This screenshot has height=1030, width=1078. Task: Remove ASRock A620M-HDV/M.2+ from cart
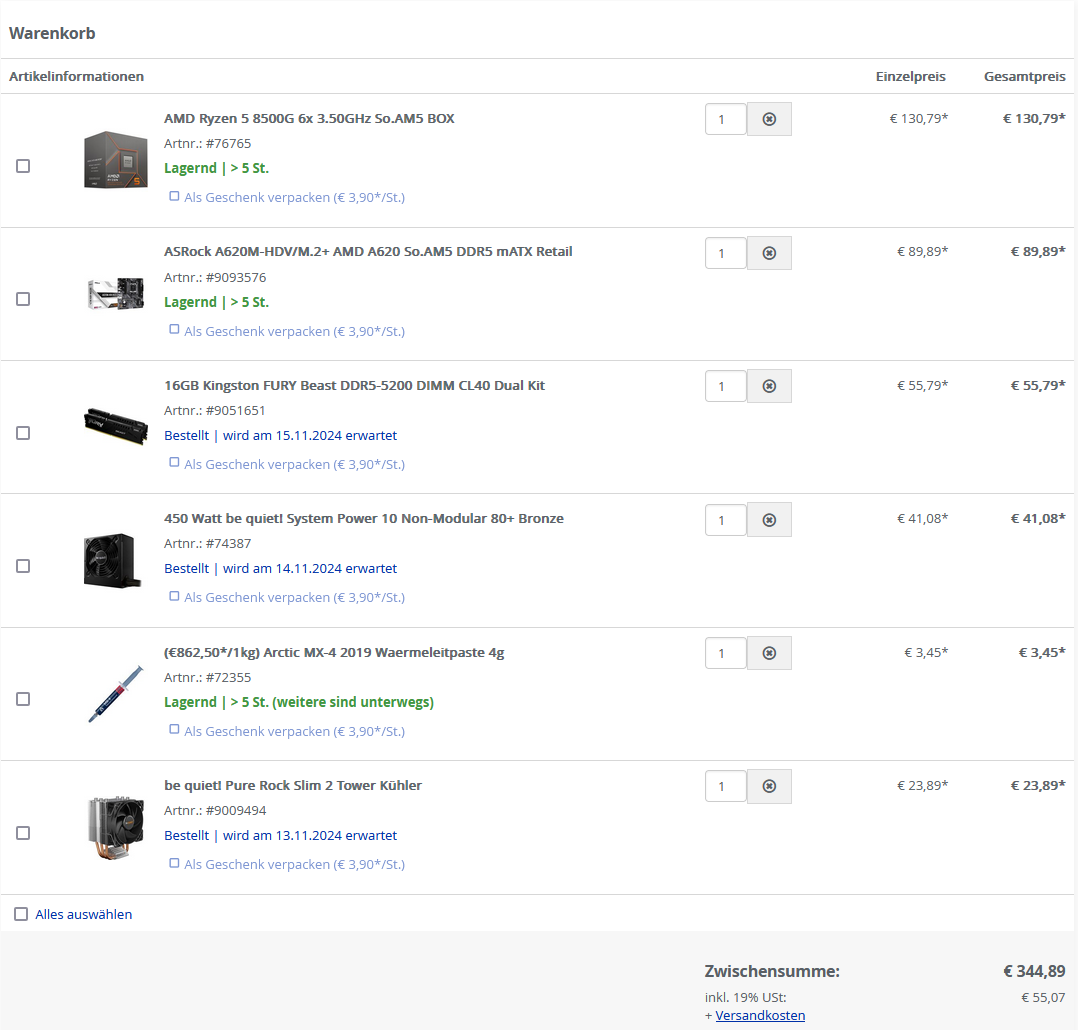click(x=769, y=253)
